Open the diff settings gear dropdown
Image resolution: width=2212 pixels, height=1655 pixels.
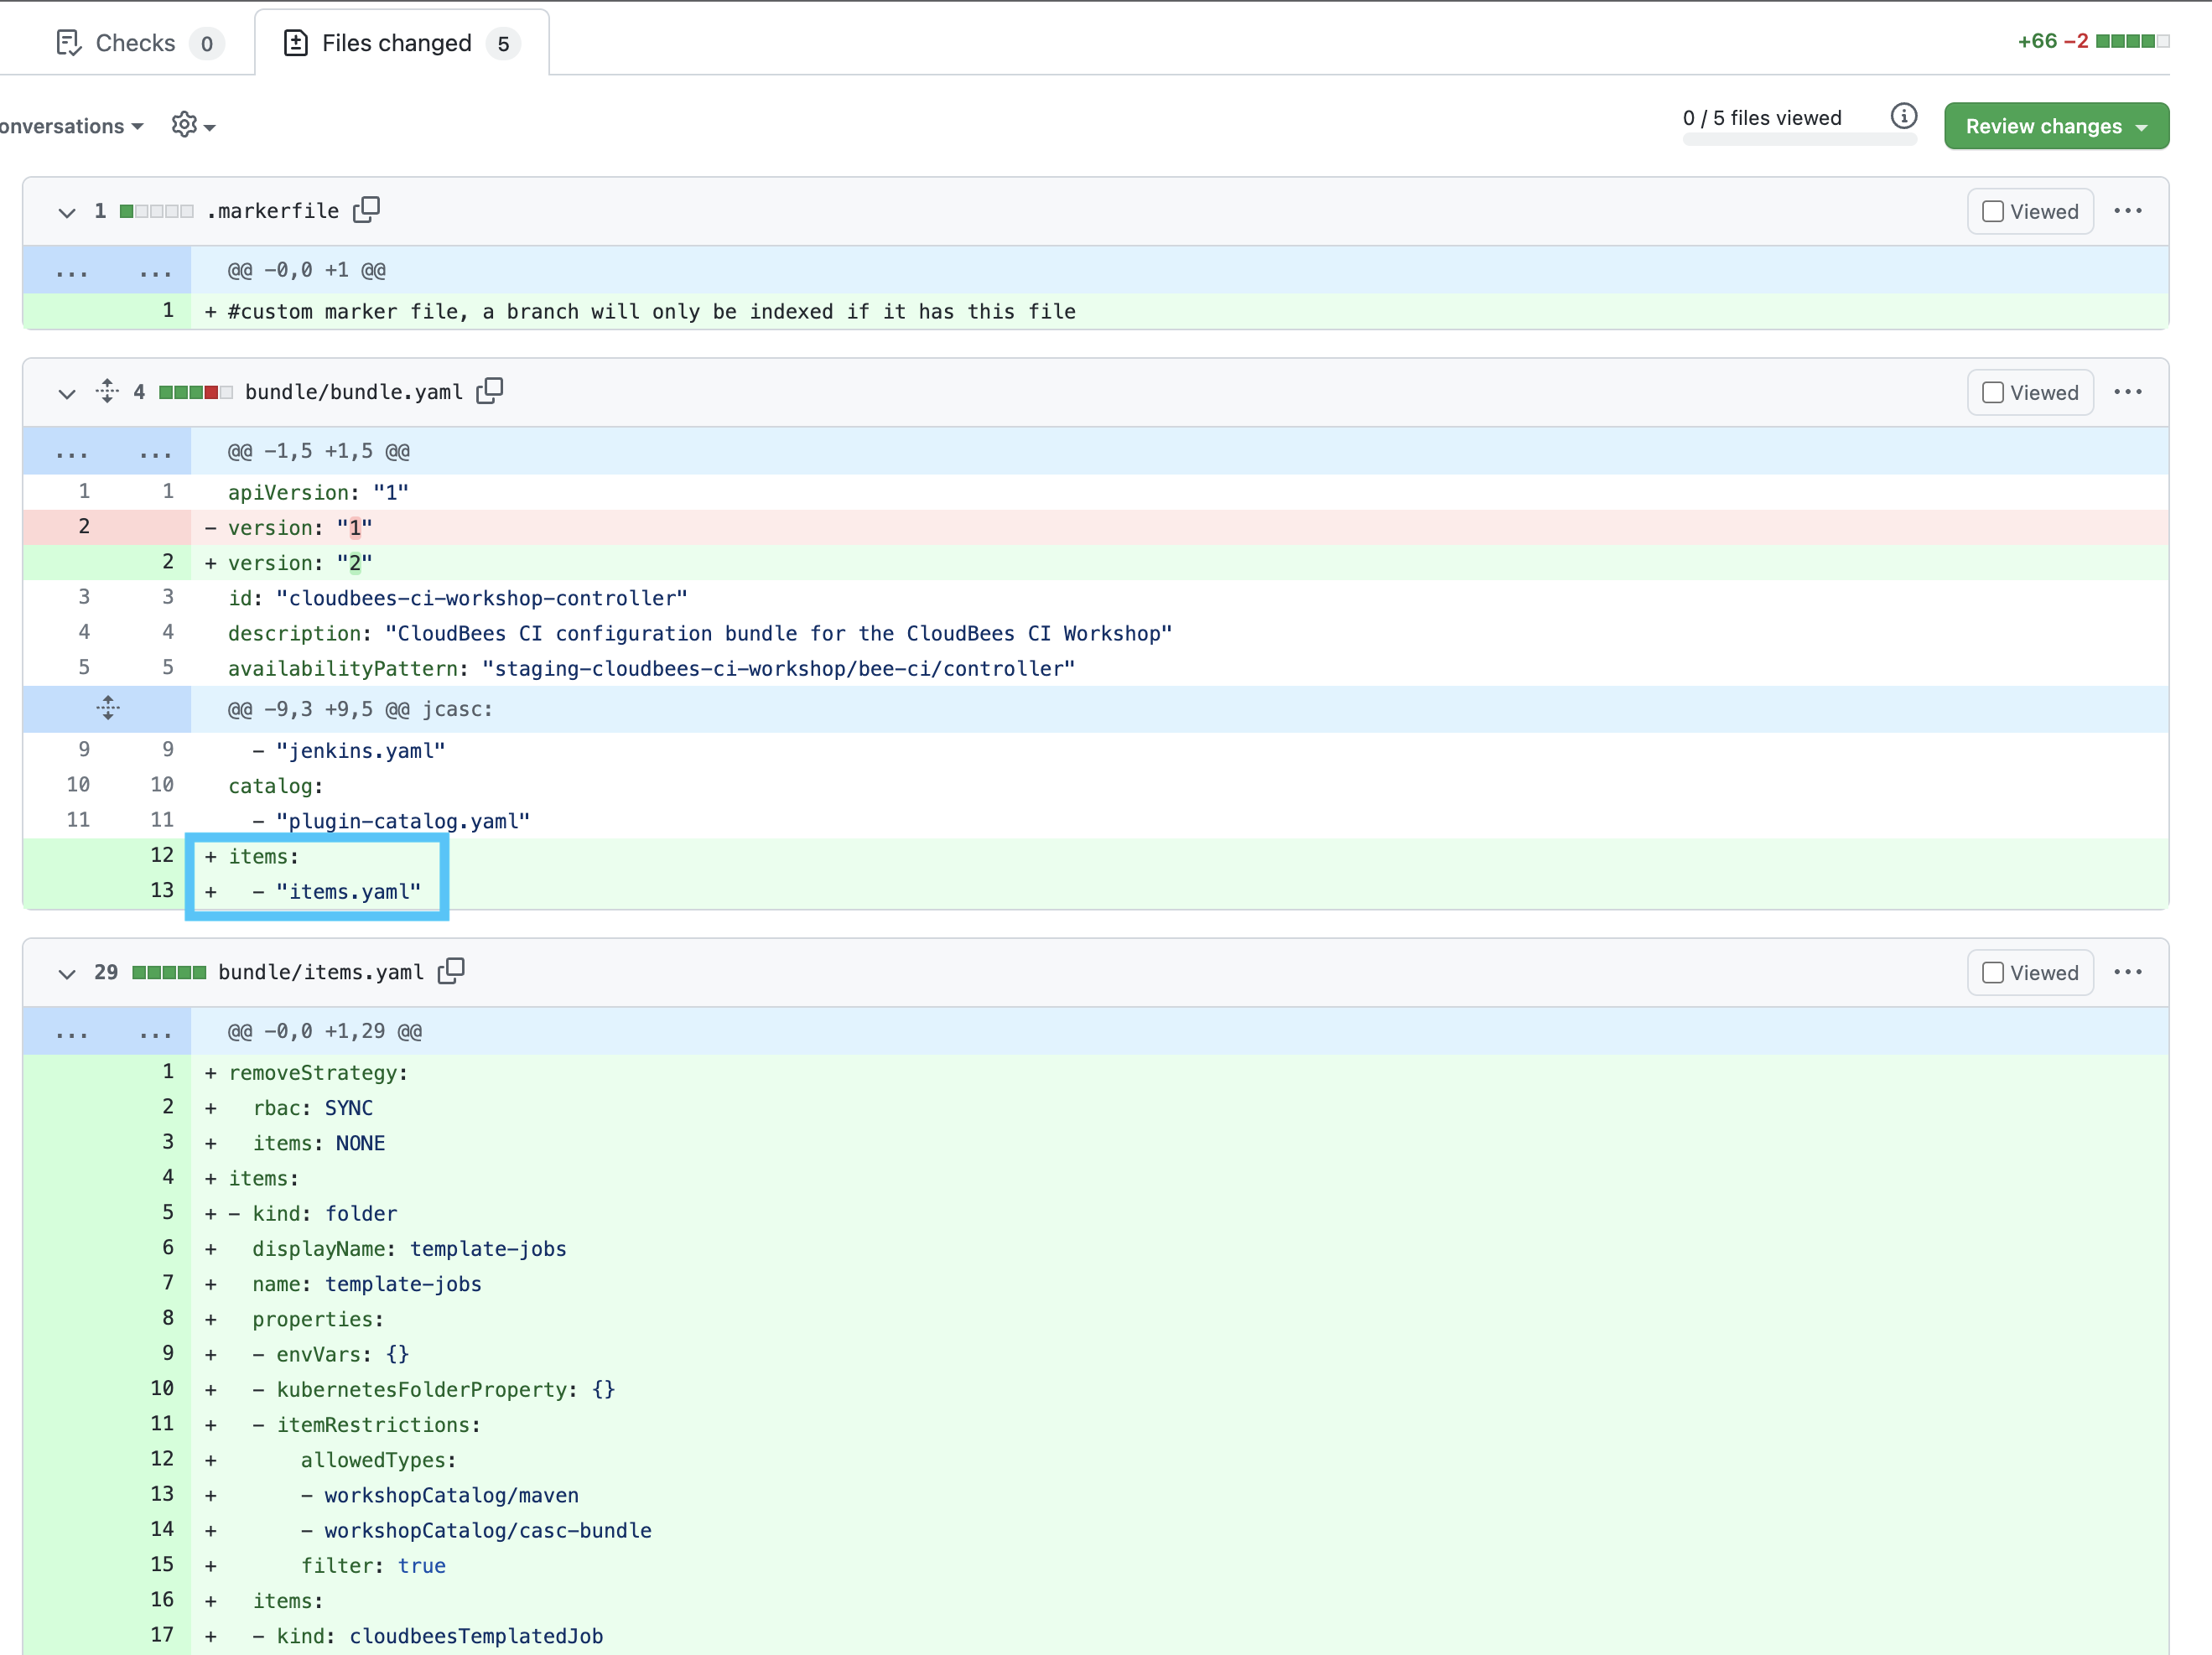[x=193, y=125]
